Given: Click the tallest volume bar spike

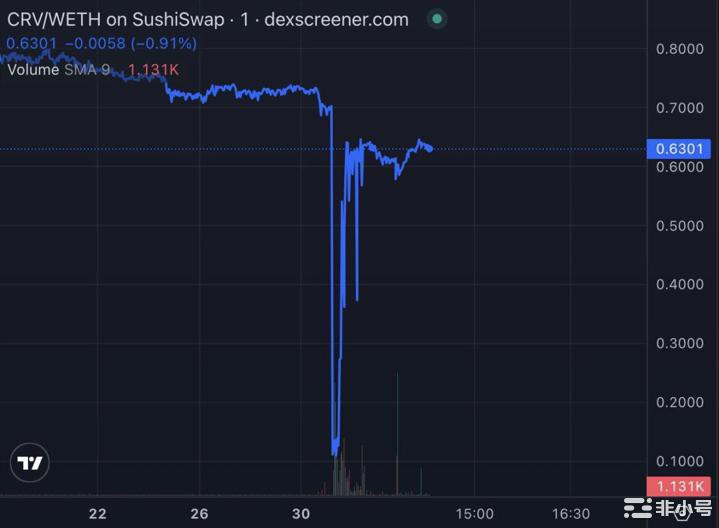Looking at the screenshot, I should point(397,434).
